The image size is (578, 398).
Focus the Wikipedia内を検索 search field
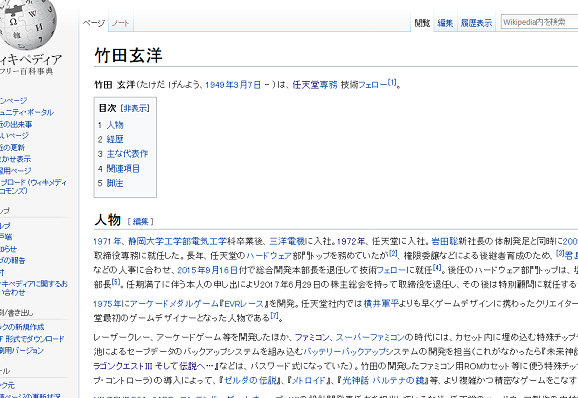coord(539,22)
